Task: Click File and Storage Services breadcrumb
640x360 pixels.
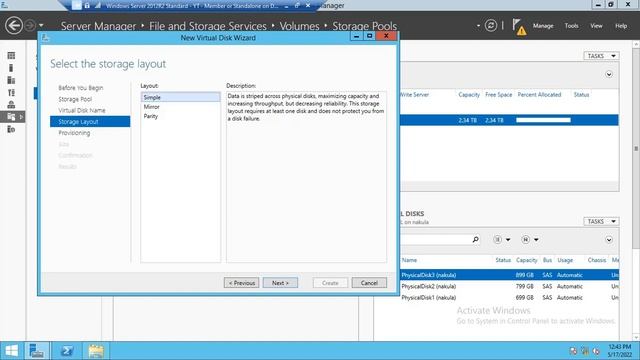Action: pyautogui.click(x=208, y=26)
